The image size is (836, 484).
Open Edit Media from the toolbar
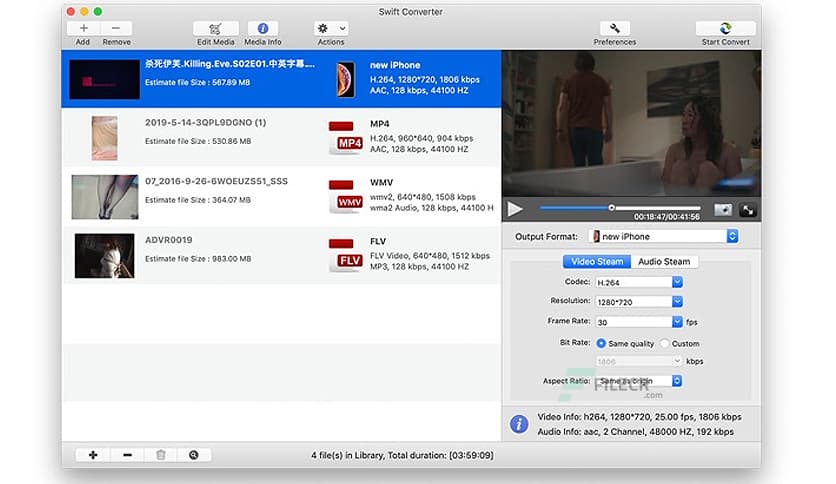[215, 28]
